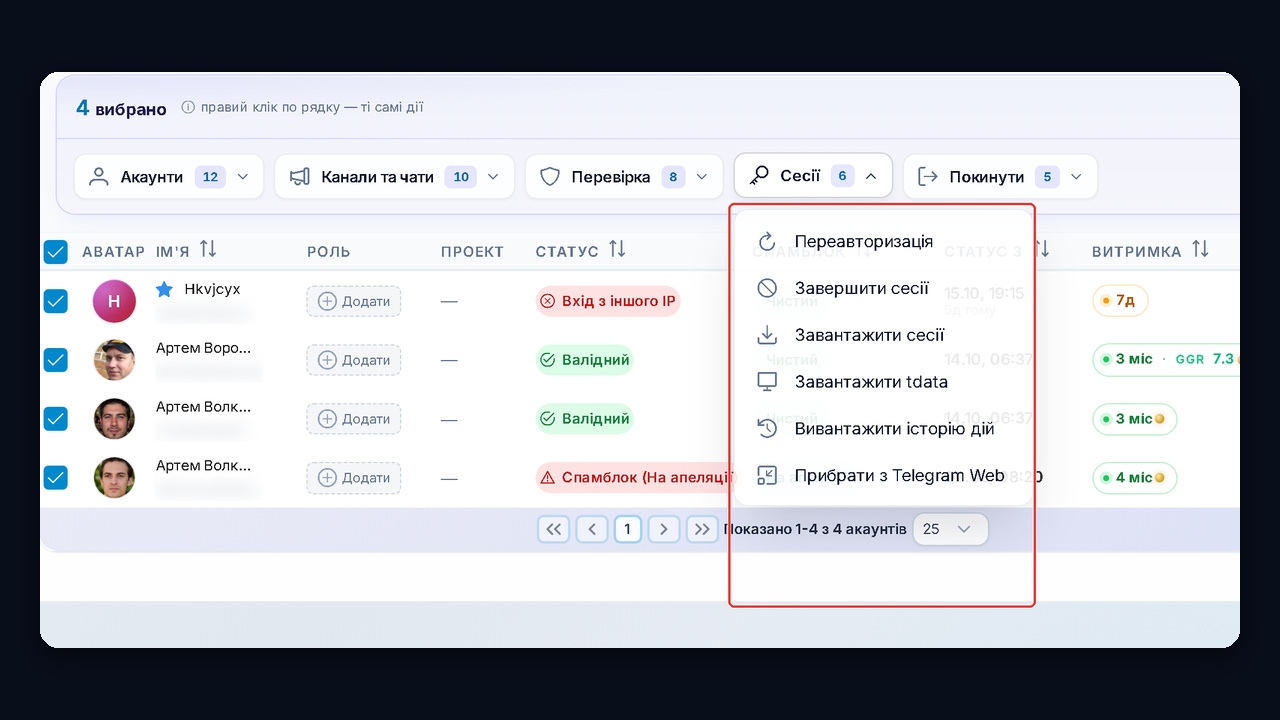
Task: Go to the first page with double-left arrows
Action: click(x=553, y=529)
